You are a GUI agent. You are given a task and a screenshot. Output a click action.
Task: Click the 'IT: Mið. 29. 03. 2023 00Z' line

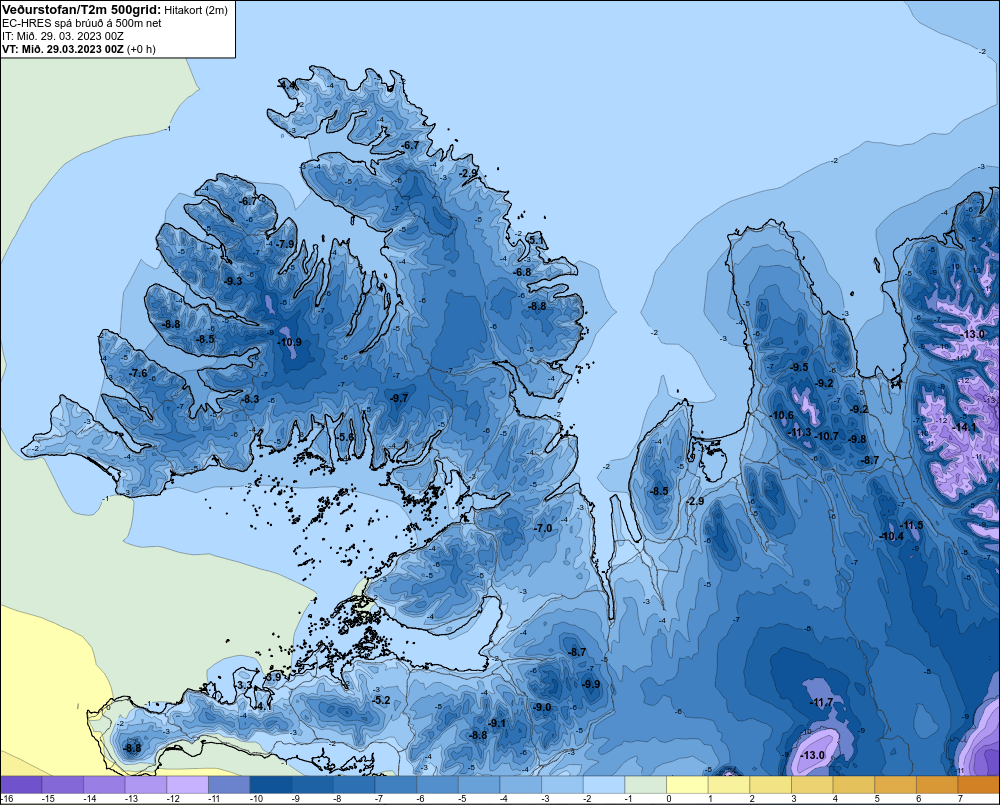62,36
